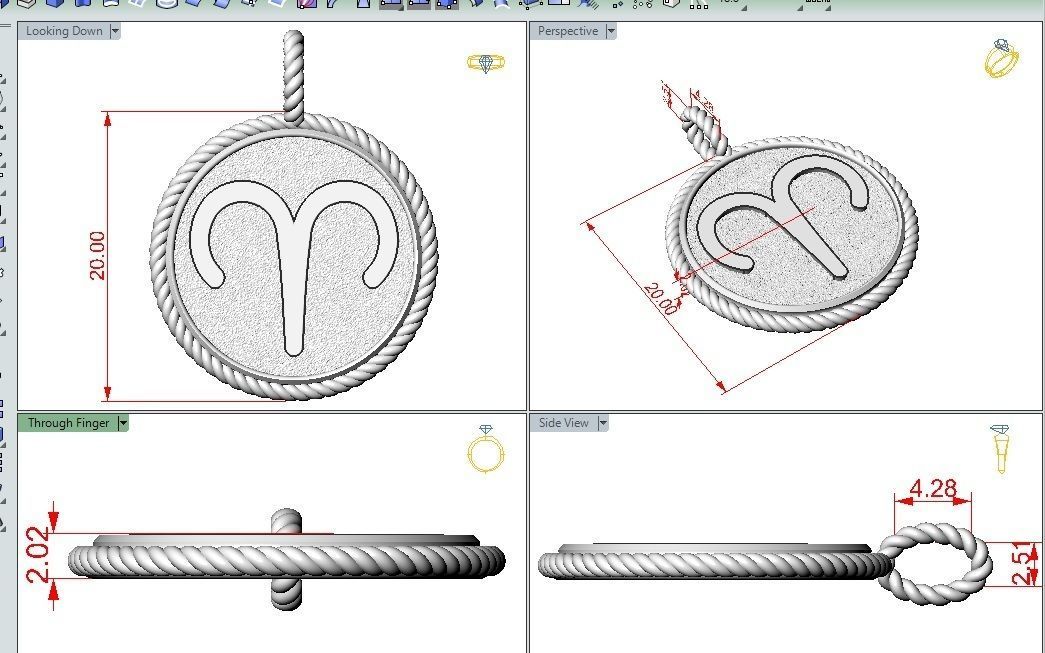Click the top-down ring icon in Looking Down

click(x=486, y=63)
